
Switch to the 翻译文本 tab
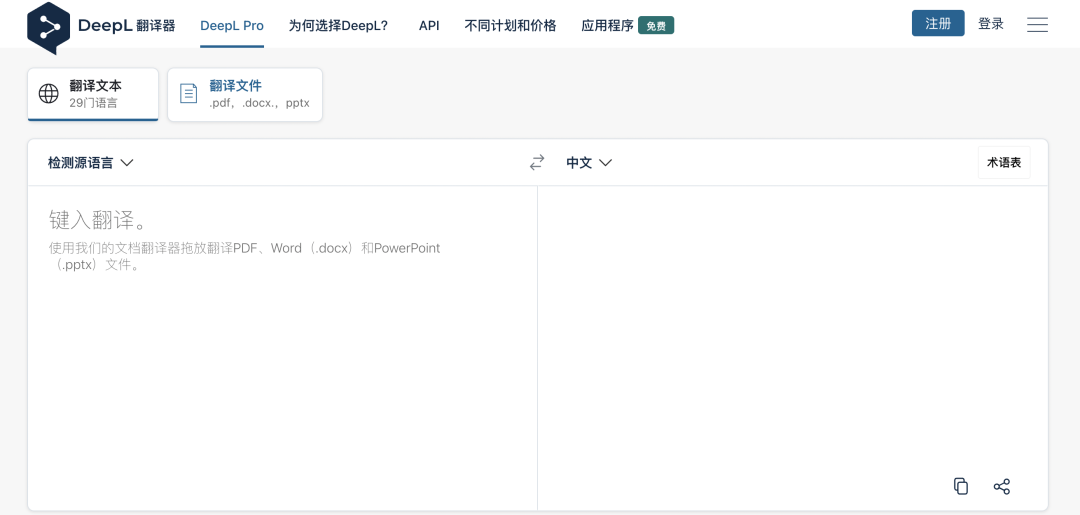tap(93, 94)
